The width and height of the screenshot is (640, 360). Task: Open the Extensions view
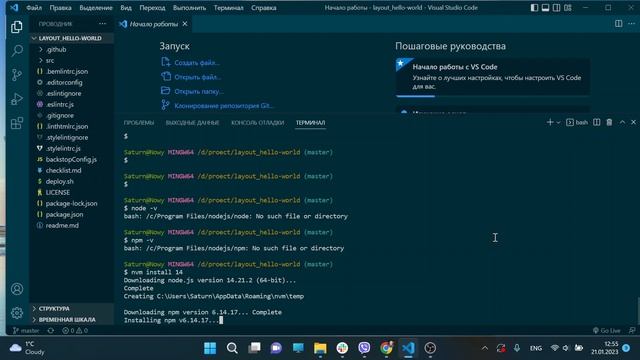17,123
